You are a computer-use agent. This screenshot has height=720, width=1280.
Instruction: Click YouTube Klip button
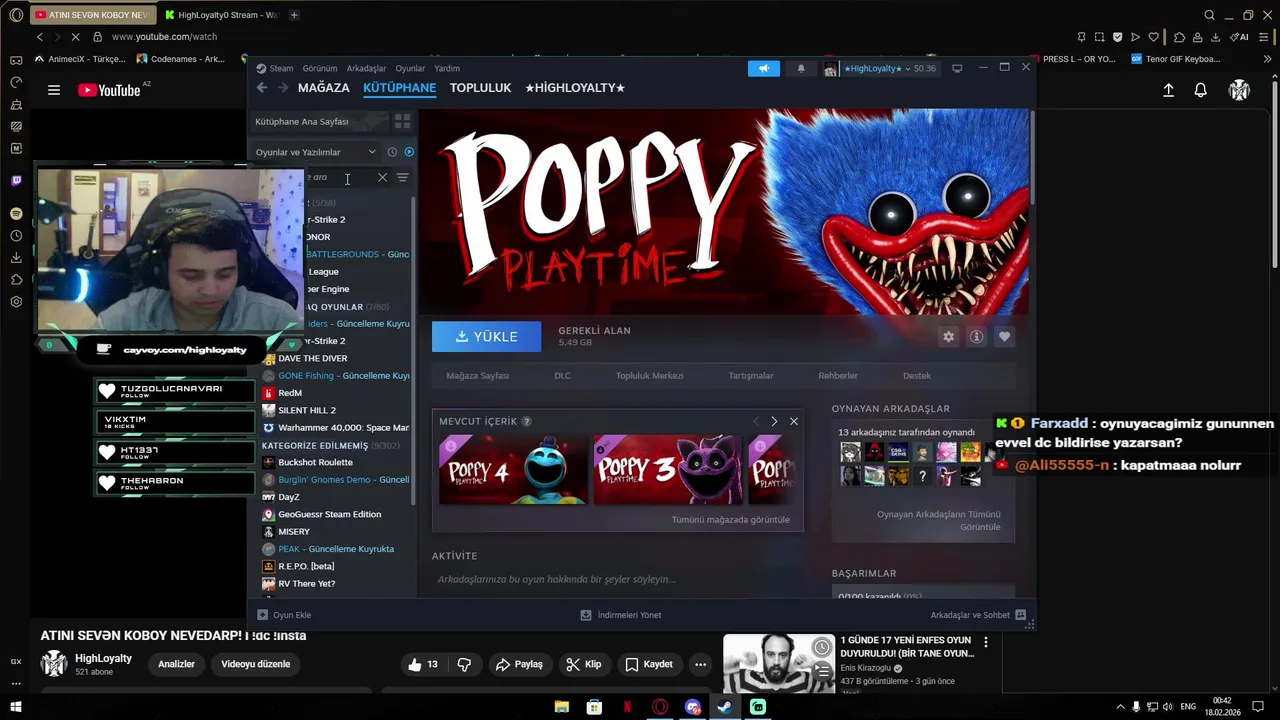click(583, 664)
